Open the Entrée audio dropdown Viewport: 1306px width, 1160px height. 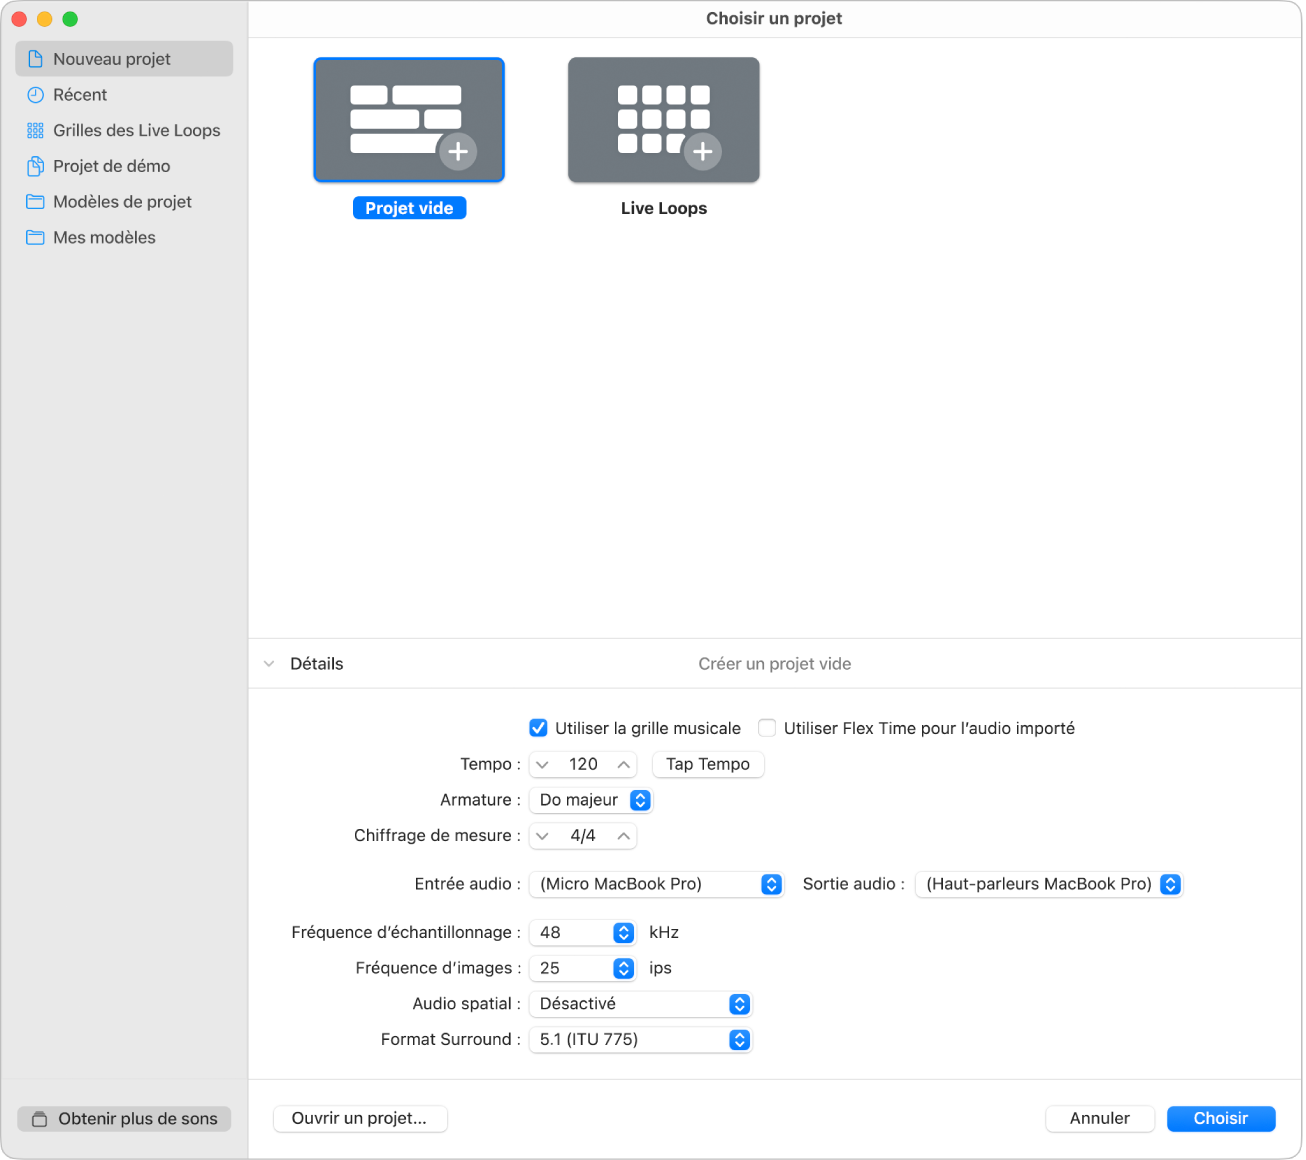click(656, 884)
